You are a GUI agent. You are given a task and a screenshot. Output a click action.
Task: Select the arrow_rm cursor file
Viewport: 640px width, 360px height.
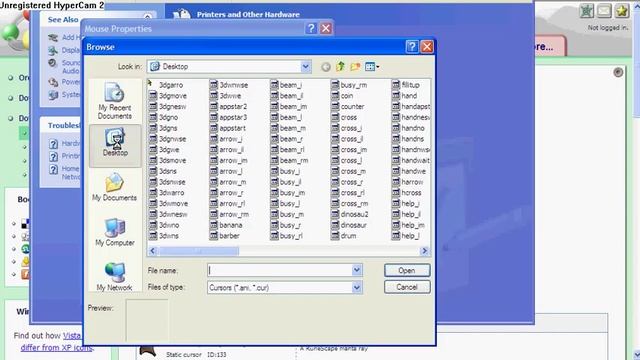[229, 214]
